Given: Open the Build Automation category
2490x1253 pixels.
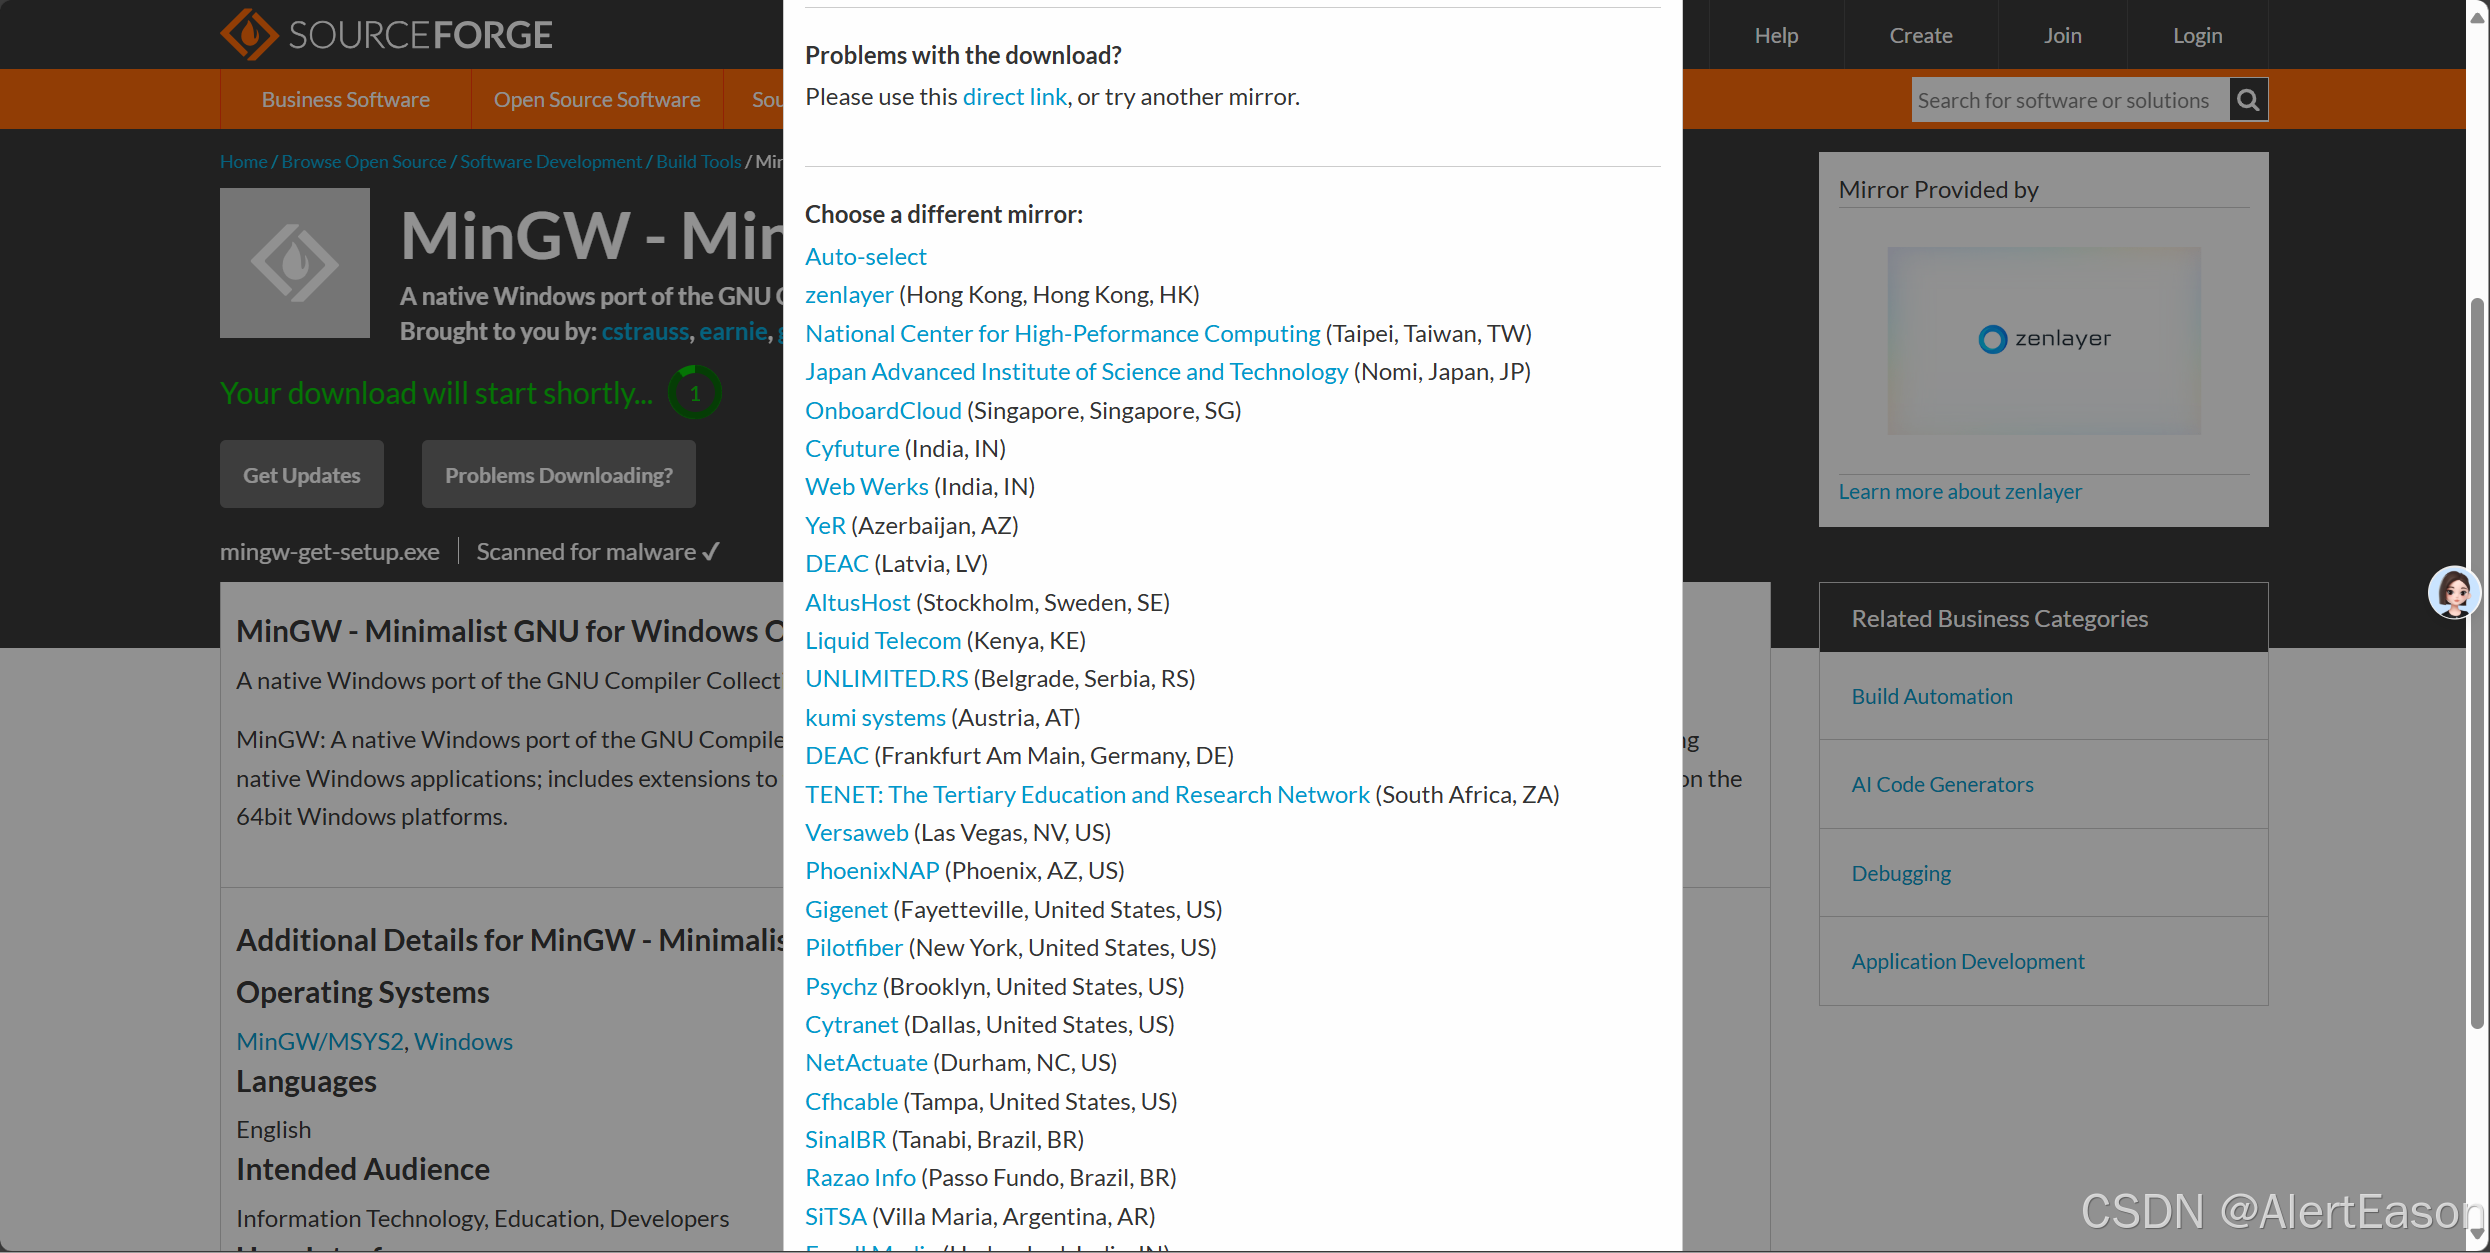Looking at the screenshot, I should click(1931, 697).
